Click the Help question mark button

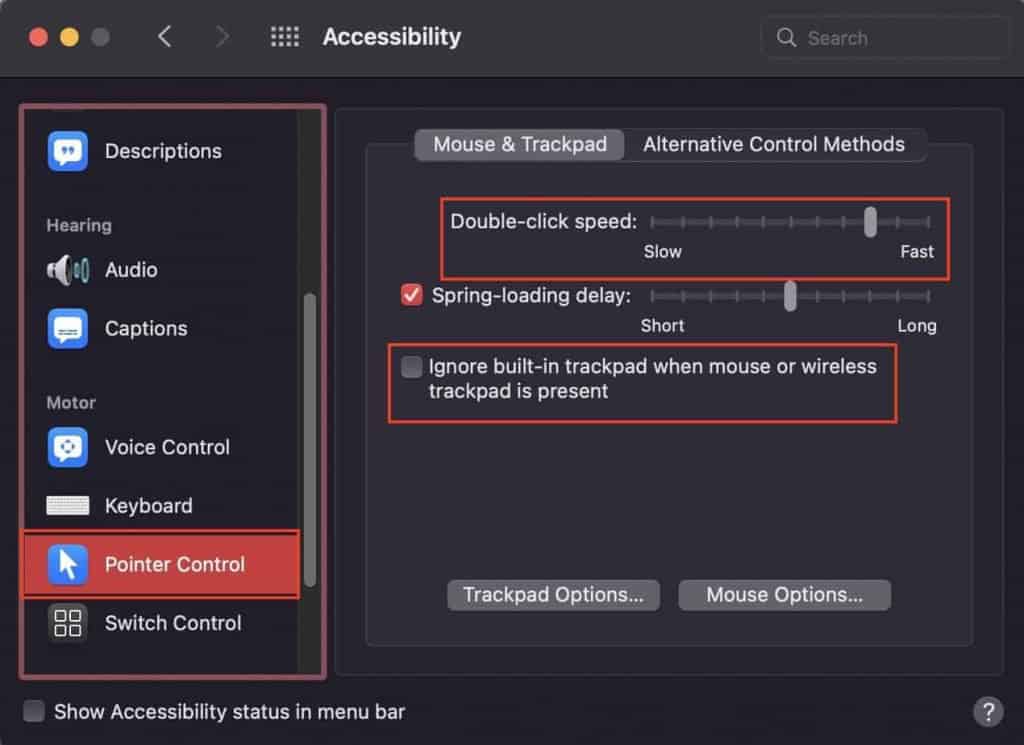[x=989, y=712]
